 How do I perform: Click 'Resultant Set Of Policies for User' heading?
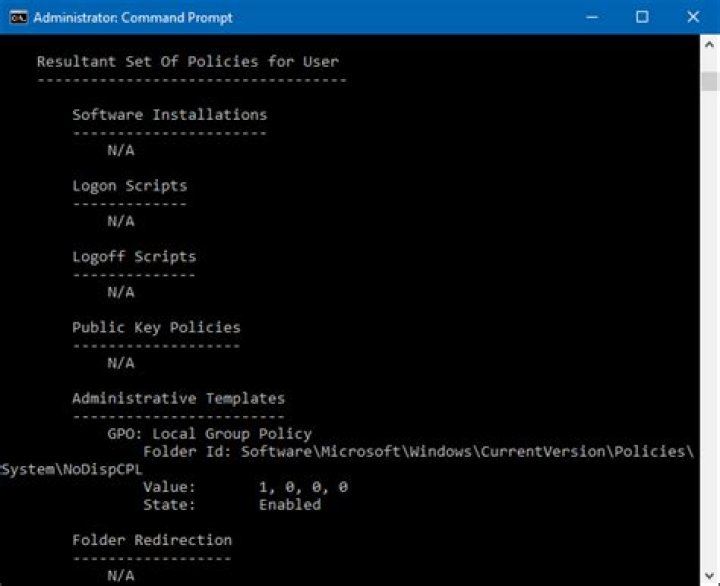(188, 62)
